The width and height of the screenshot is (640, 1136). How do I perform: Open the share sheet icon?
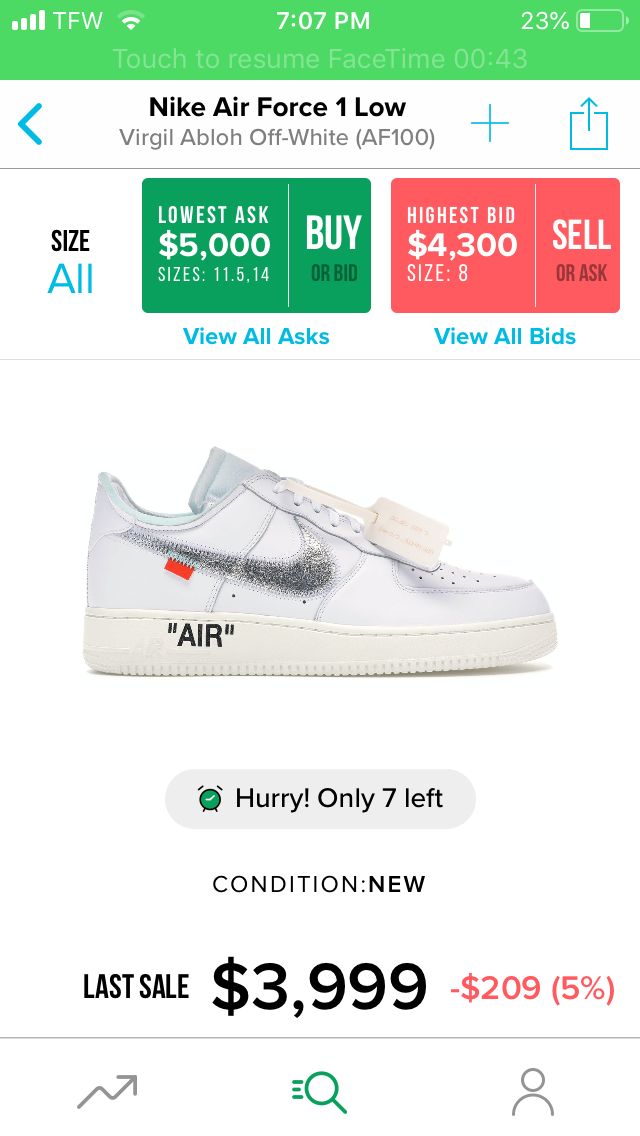(x=589, y=124)
